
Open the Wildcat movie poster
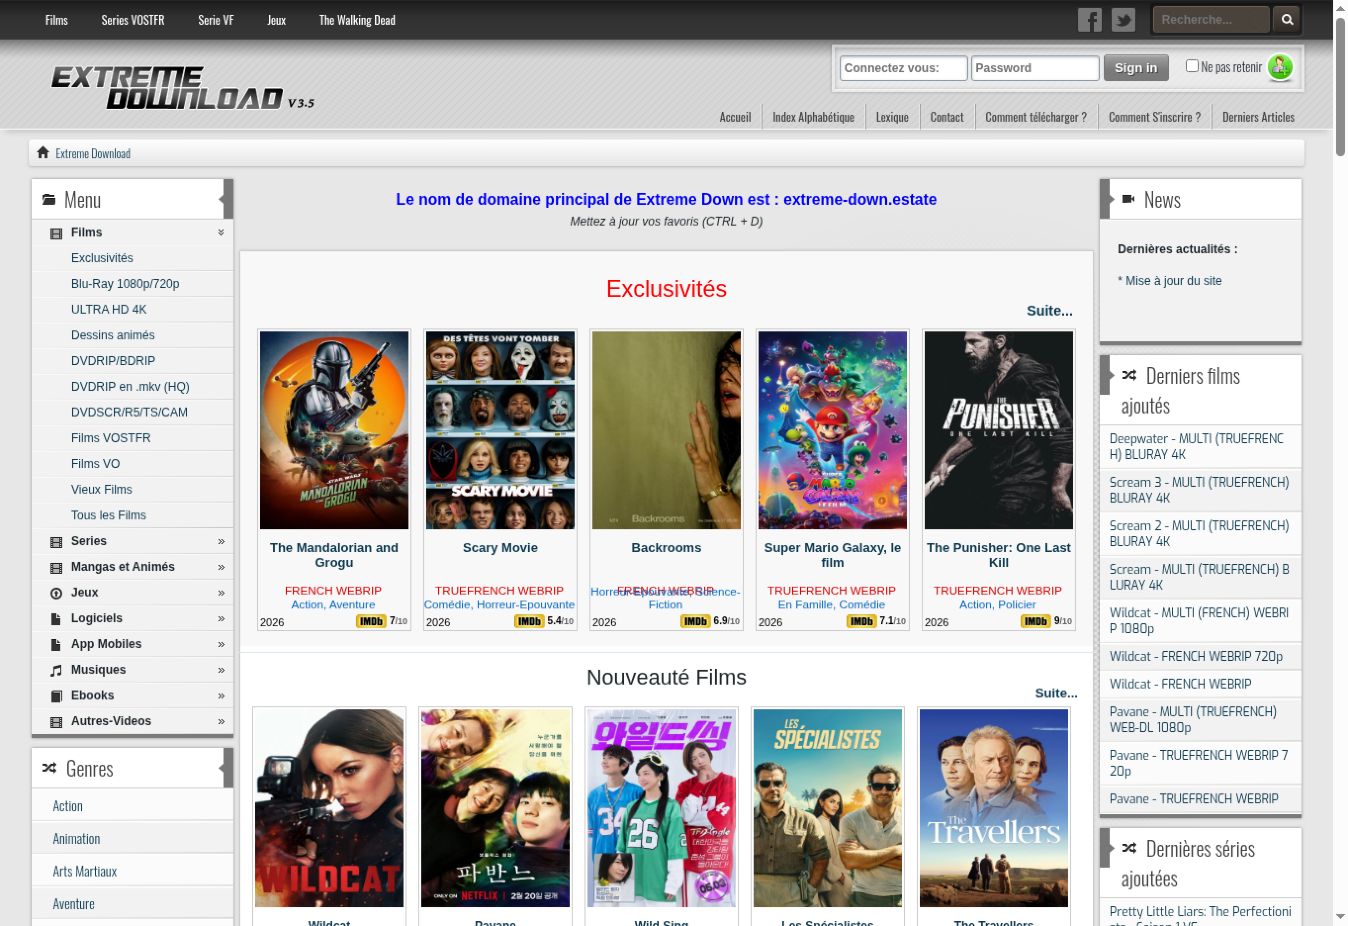[329, 808]
